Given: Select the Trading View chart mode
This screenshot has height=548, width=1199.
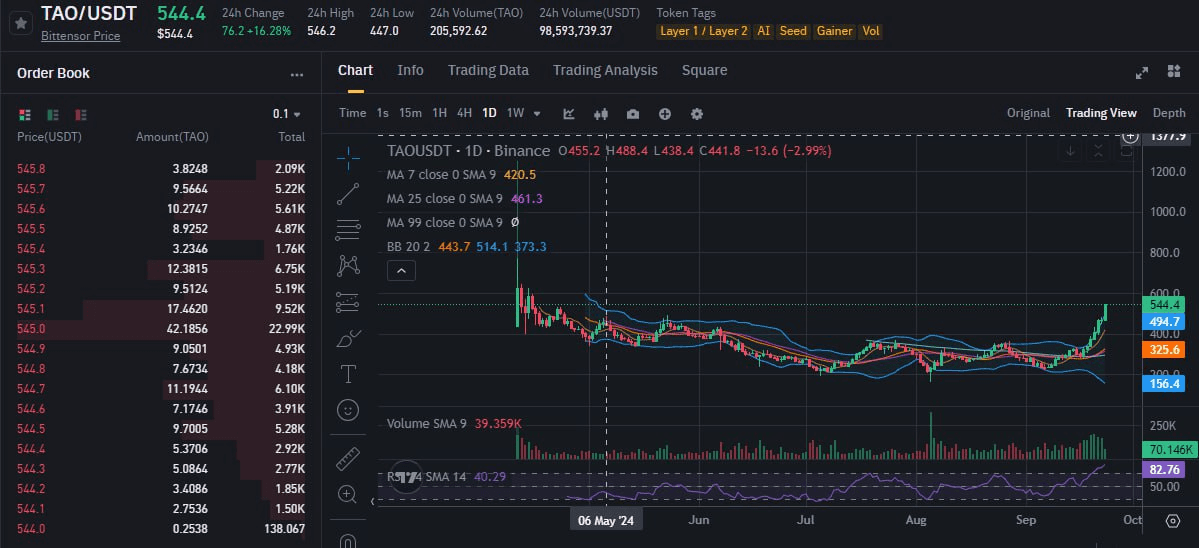Looking at the screenshot, I should 1101,113.
